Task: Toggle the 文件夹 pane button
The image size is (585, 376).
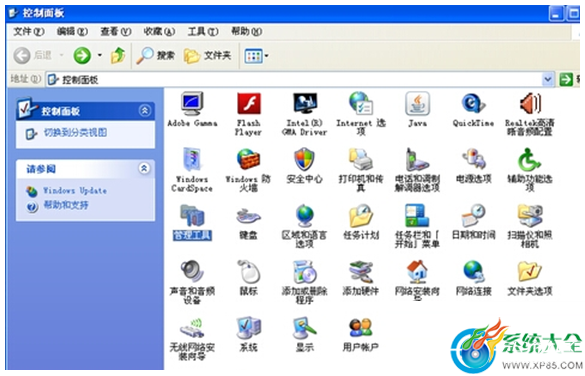Action: 207,56
